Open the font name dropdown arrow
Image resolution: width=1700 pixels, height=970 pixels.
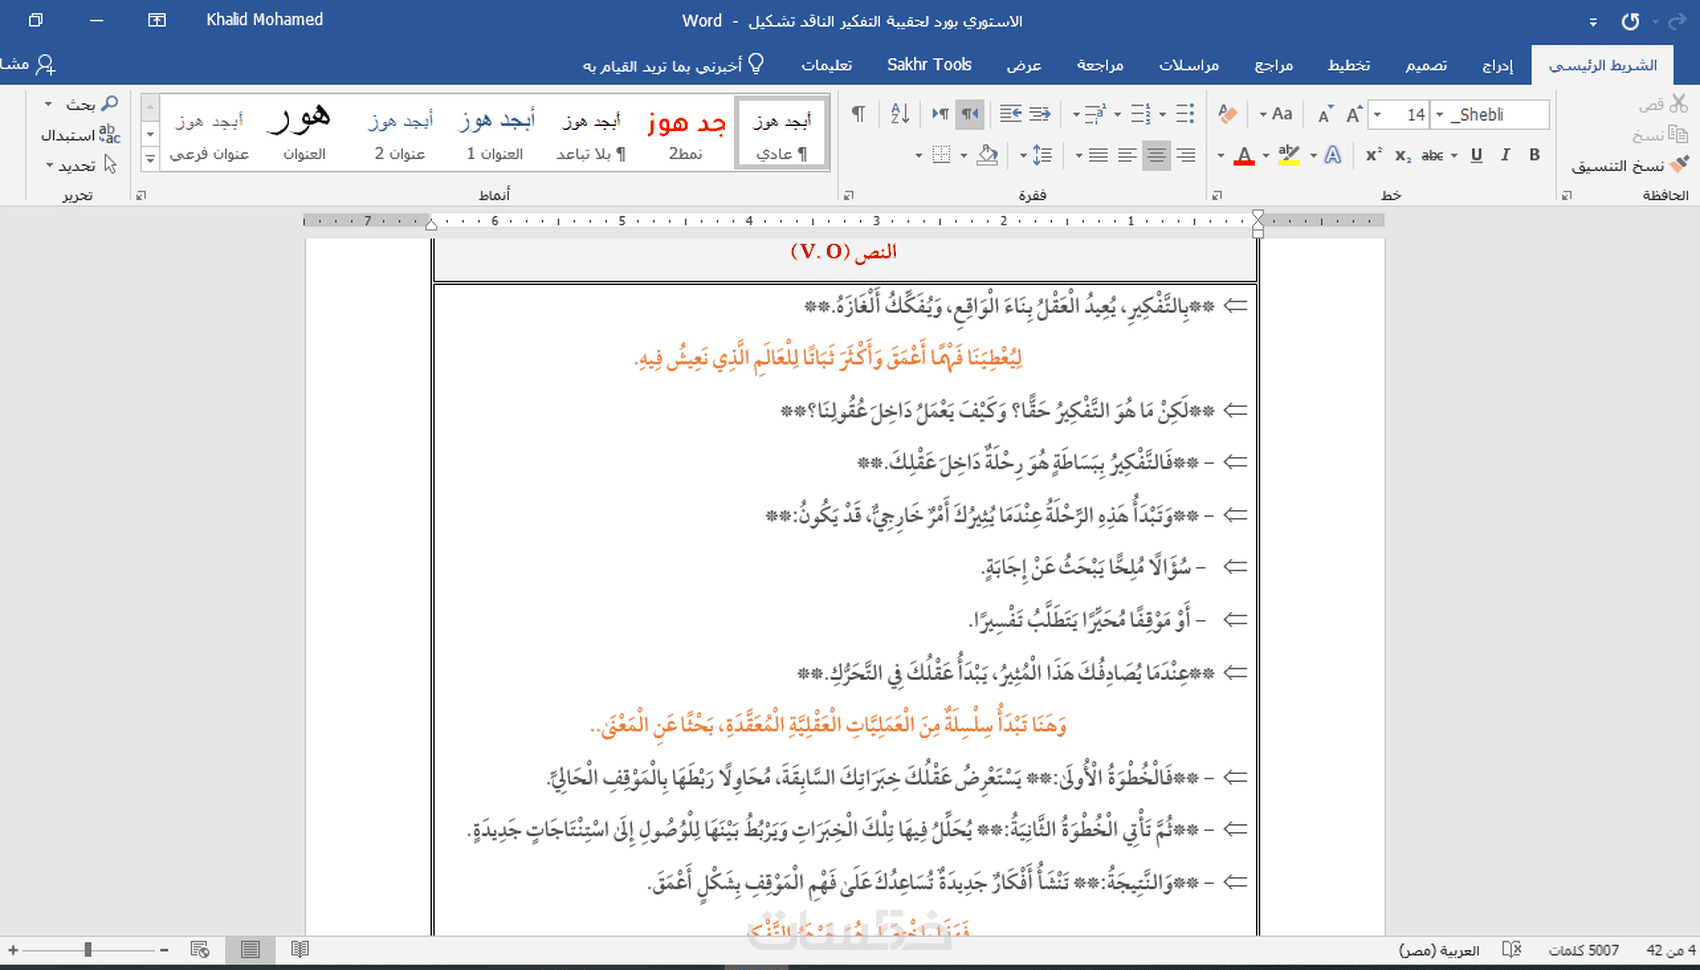click(1440, 114)
